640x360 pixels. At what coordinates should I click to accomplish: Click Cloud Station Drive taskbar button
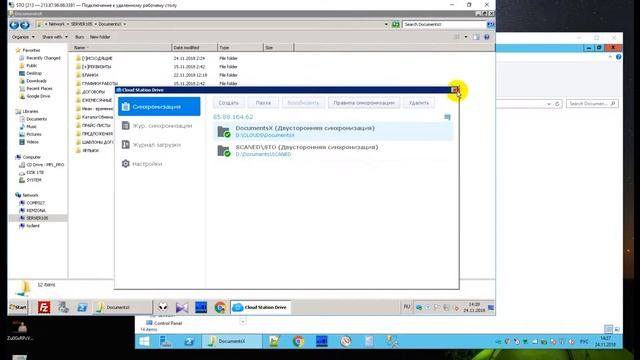click(261, 307)
